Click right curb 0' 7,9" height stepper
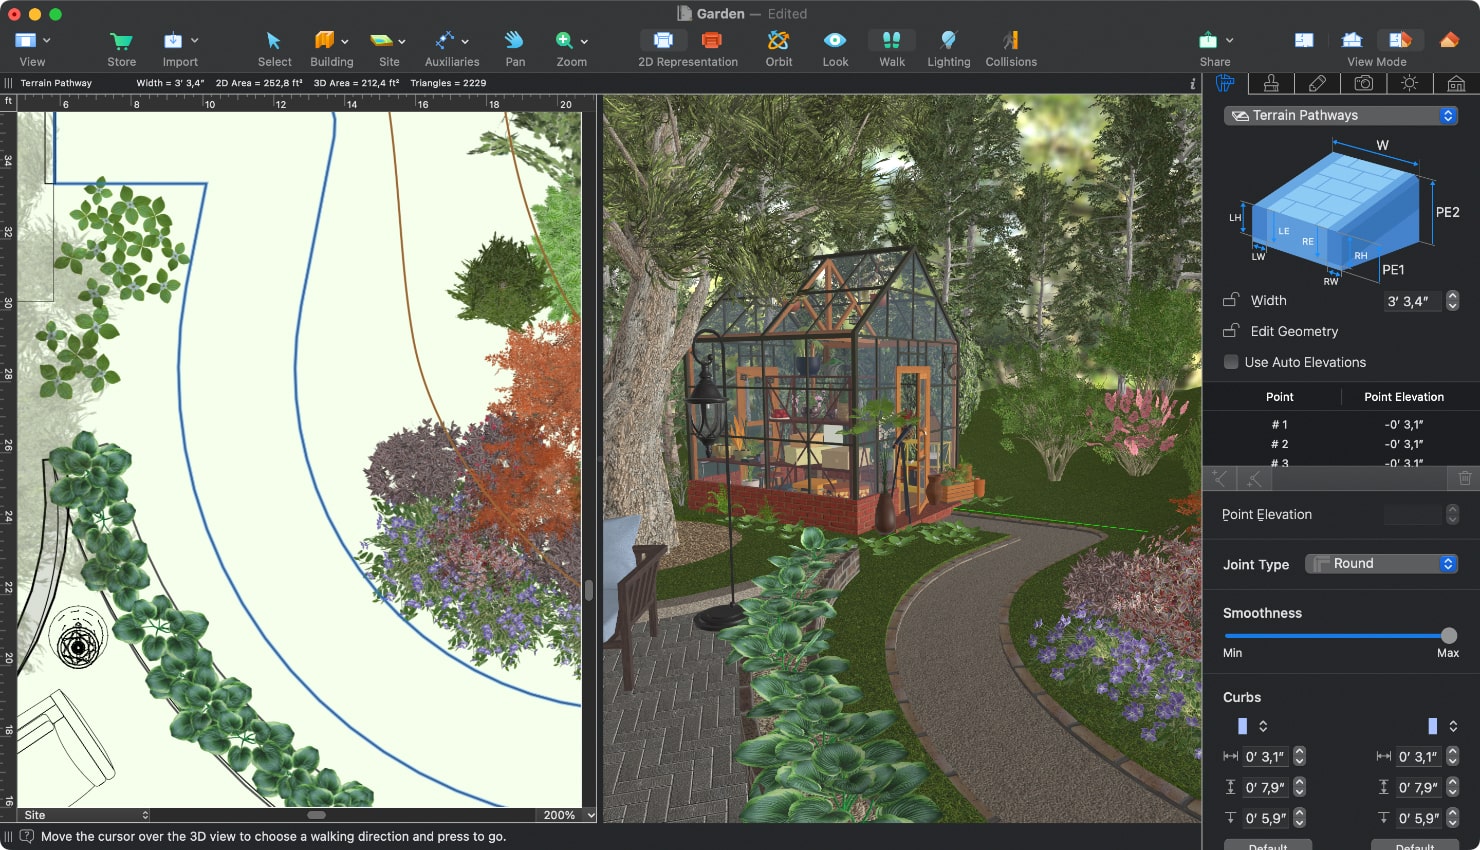The width and height of the screenshot is (1480, 850). coord(1452,787)
